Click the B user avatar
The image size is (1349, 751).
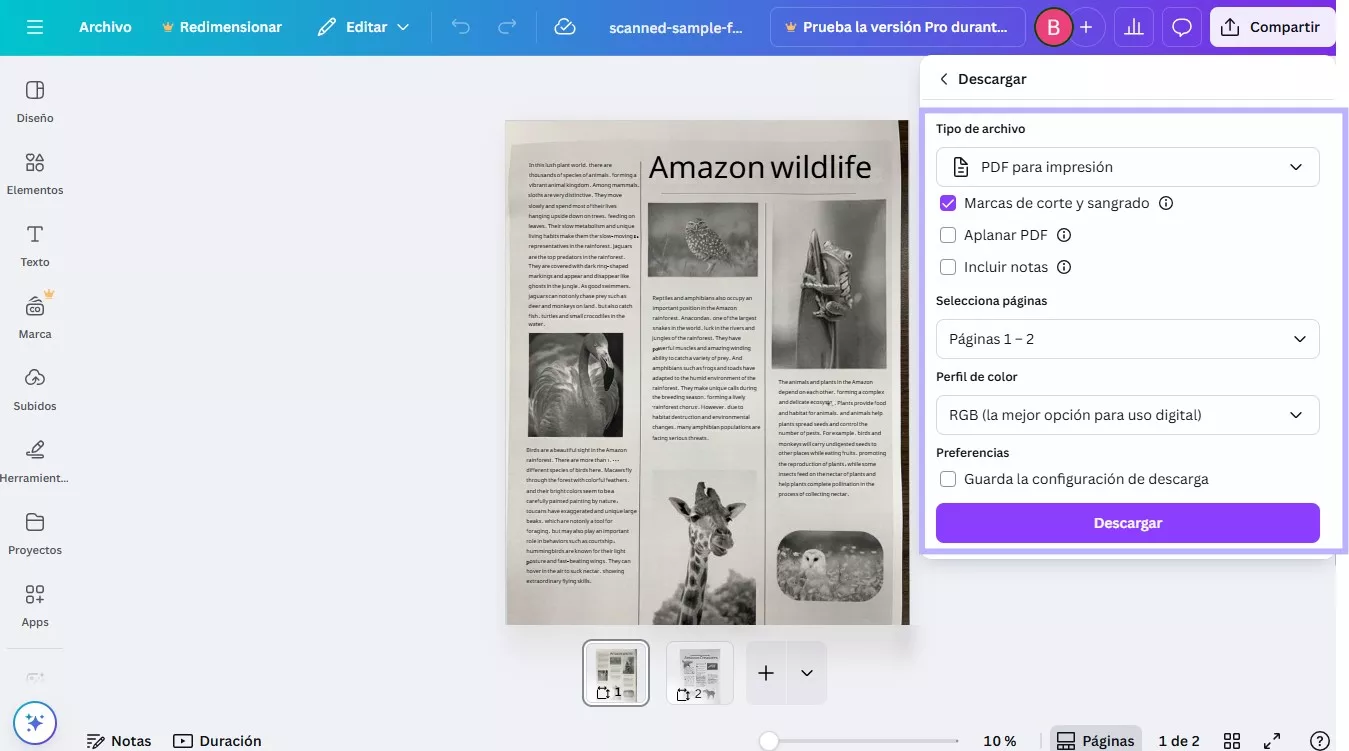[1053, 27]
